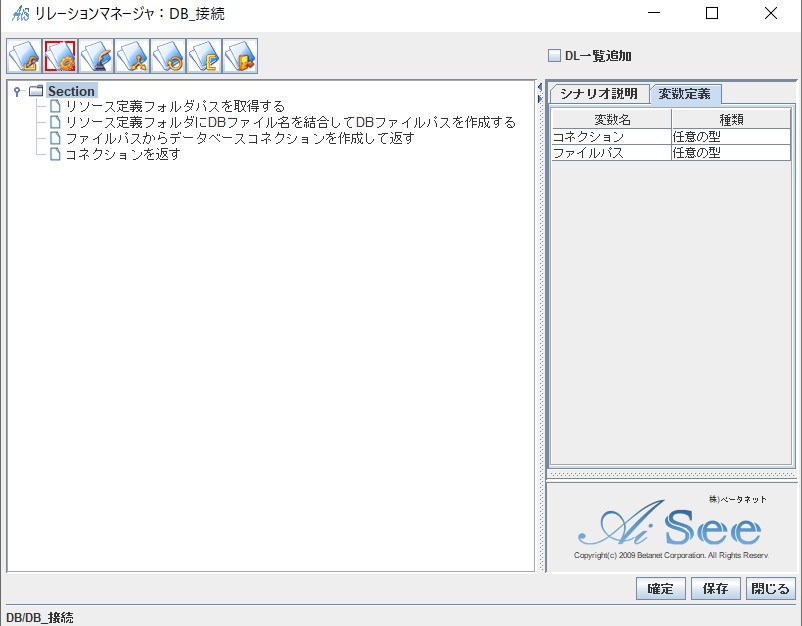
Task: Click the 変数名 column header
Action: pyautogui.click(x=612, y=120)
